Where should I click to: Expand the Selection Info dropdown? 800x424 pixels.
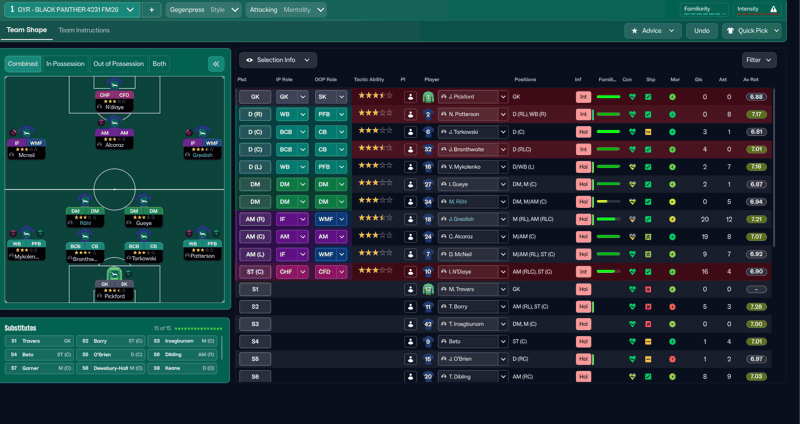(x=278, y=60)
